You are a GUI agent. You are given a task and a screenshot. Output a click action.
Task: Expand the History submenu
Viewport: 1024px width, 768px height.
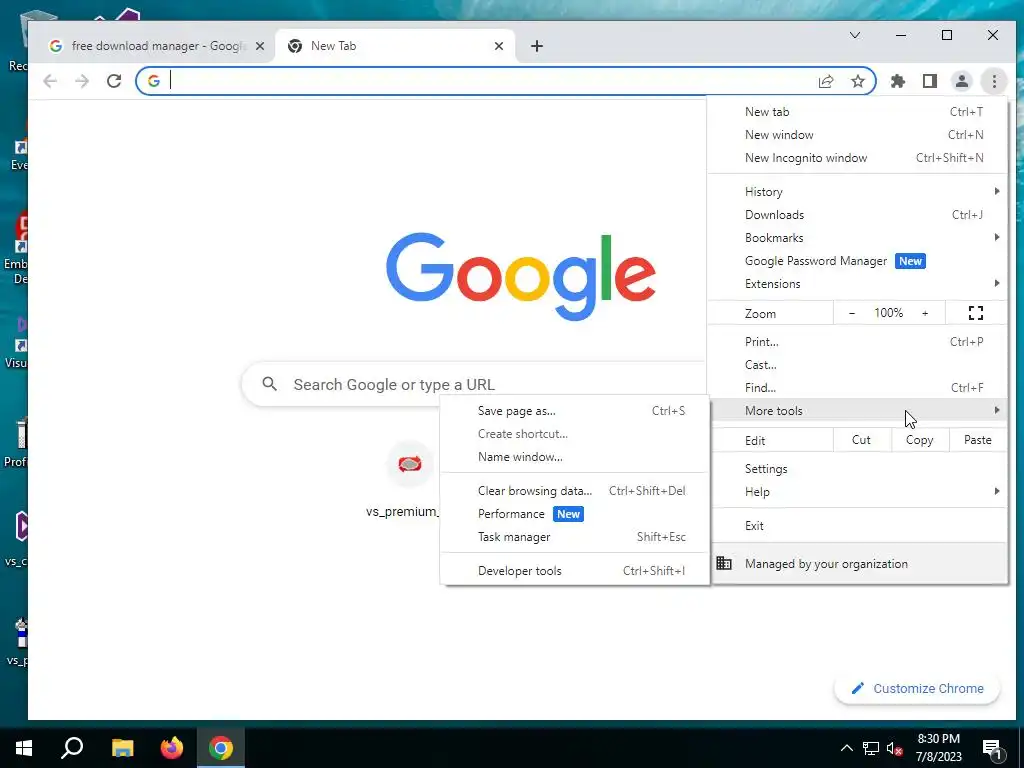tap(857, 191)
